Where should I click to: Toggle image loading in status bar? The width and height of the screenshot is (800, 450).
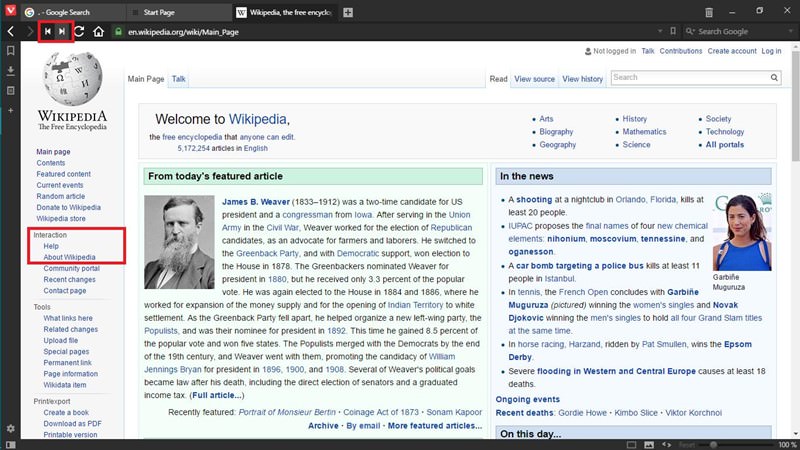(x=649, y=445)
